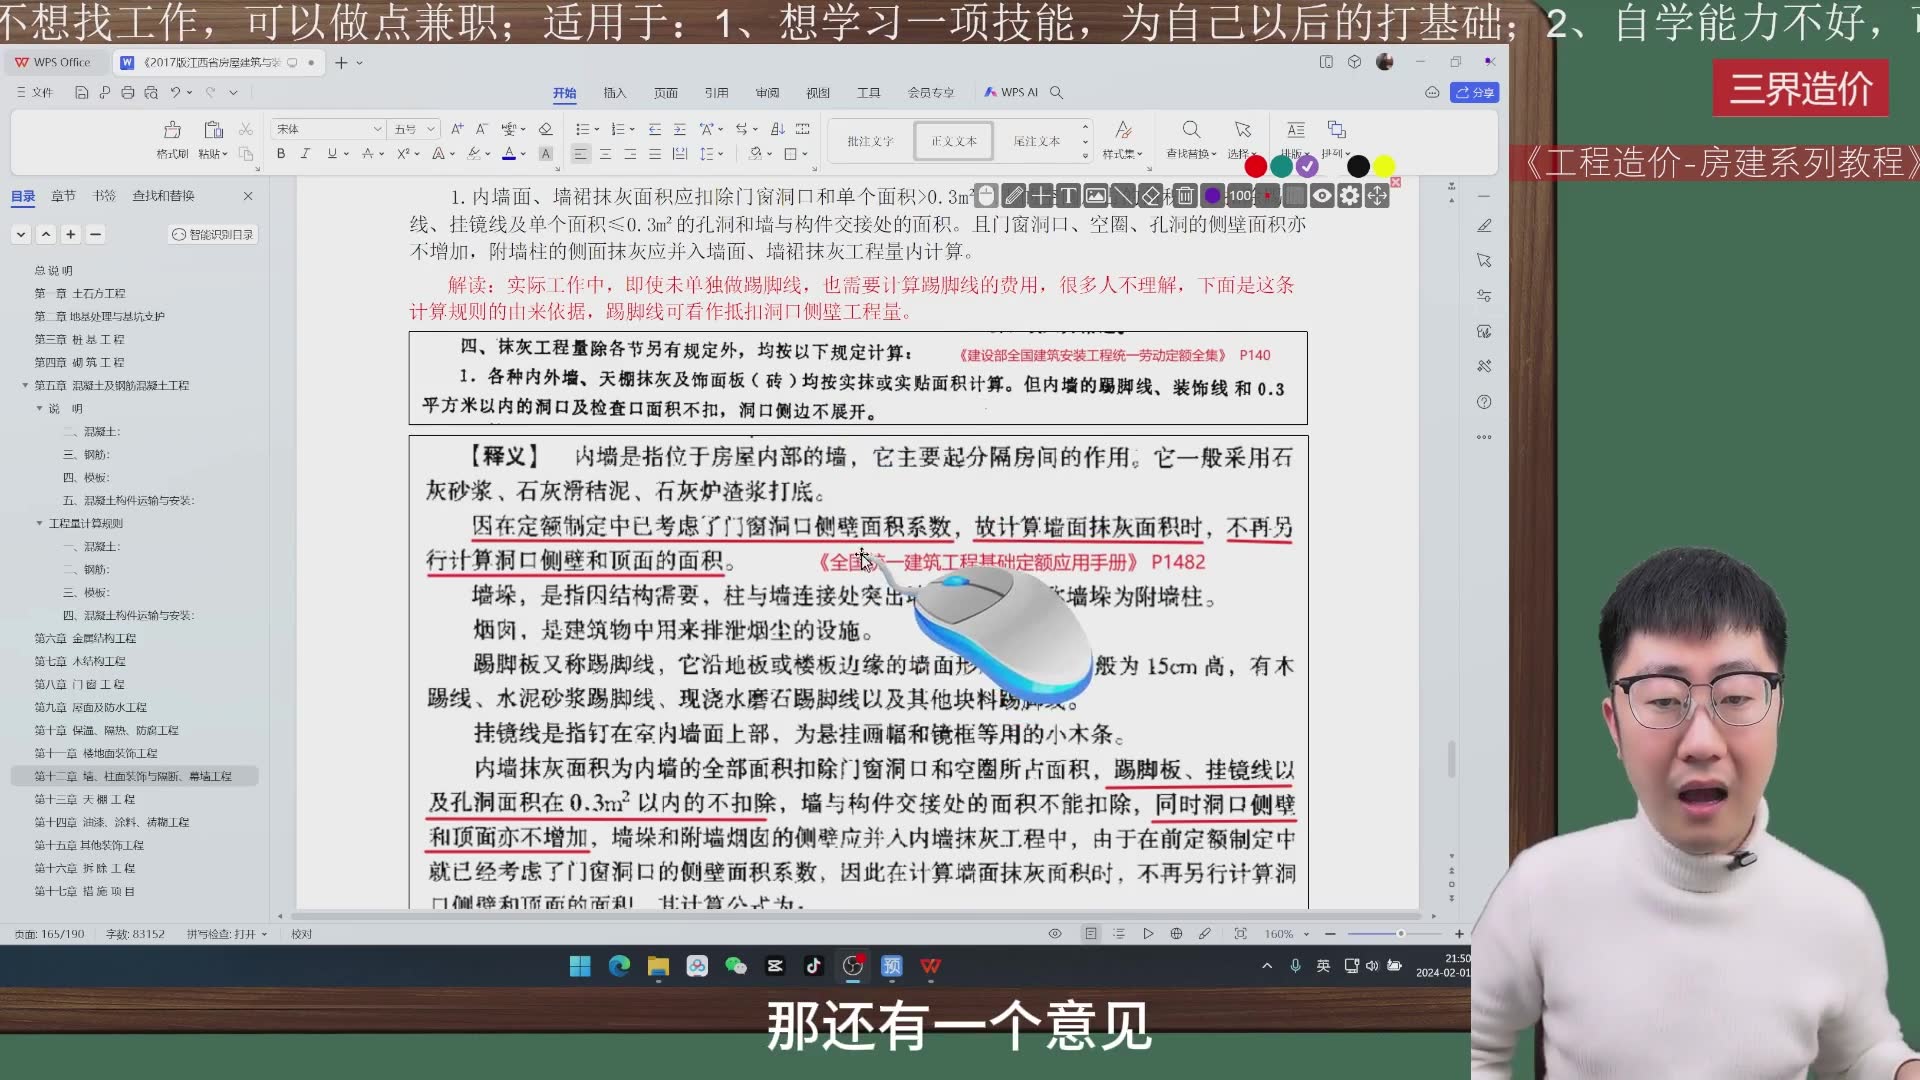This screenshot has height=1080, width=1920.
Task: Click the Format Painter (格式刷) icon
Action: pos(172,131)
